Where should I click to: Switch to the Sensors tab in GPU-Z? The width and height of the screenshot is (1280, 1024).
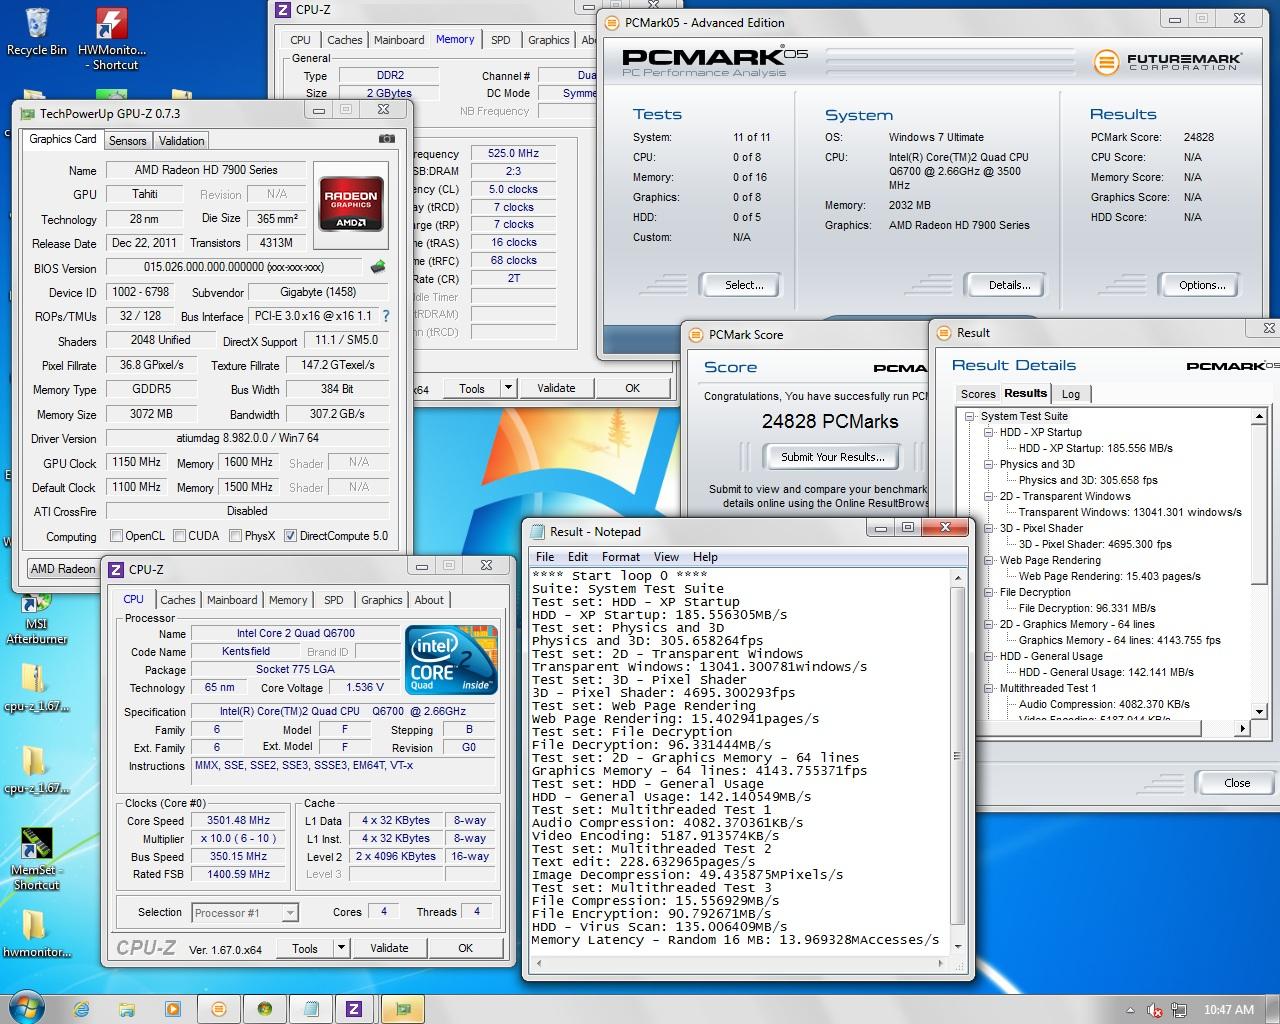coord(128,141)
